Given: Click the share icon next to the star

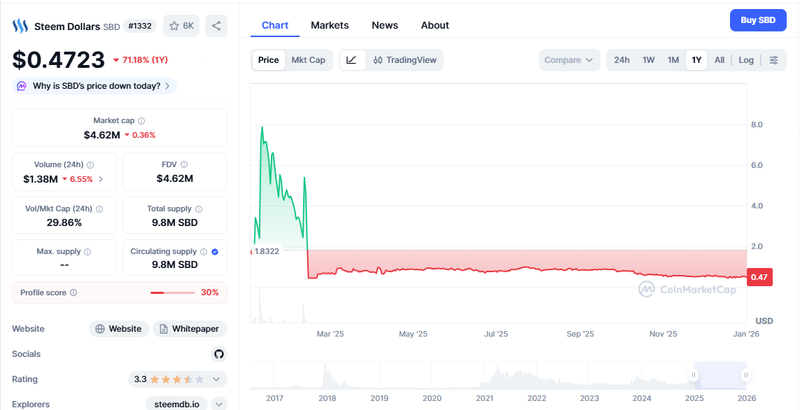Looking at the screenshot, I should click(x=216, y=26).
